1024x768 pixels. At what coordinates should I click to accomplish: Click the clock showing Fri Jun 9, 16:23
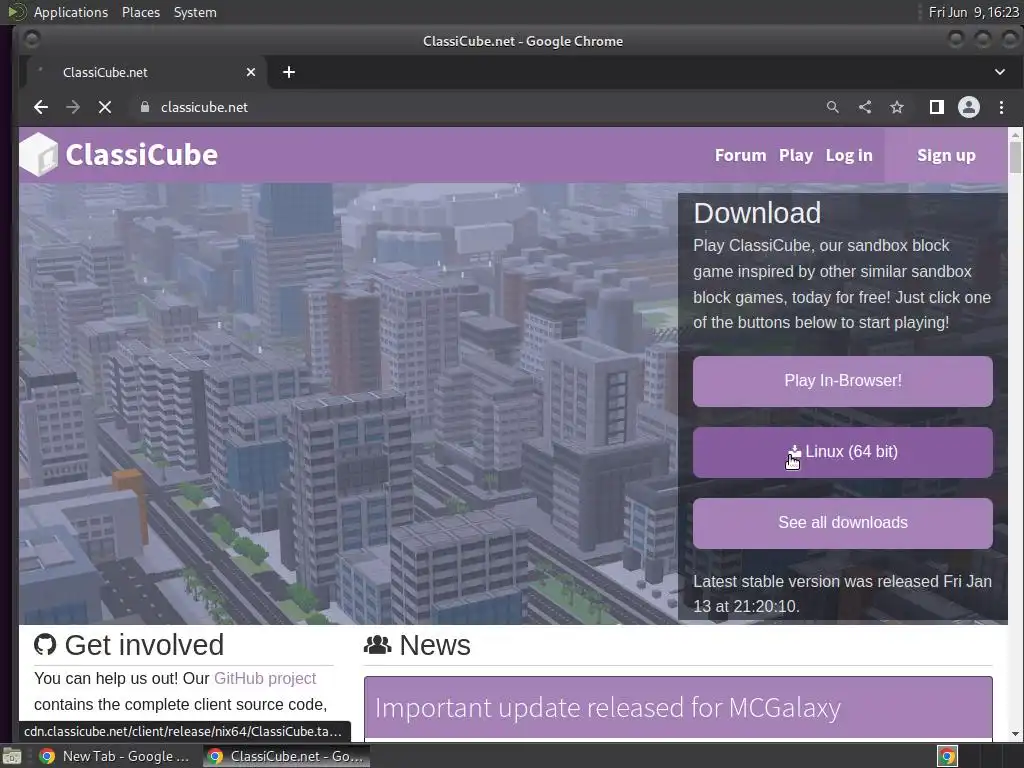tap(973, 12)
